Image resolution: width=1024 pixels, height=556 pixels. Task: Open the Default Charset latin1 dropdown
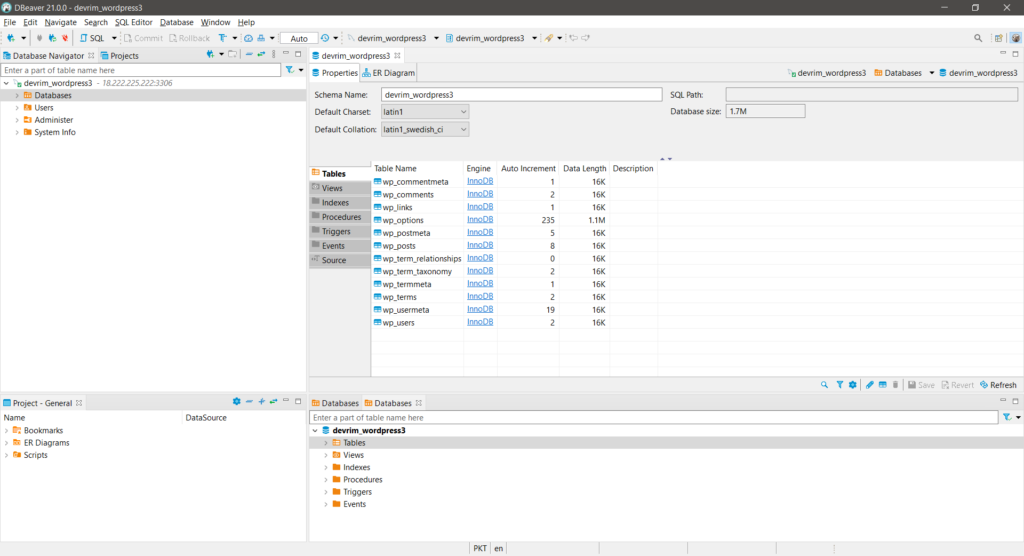pos(424,112)
